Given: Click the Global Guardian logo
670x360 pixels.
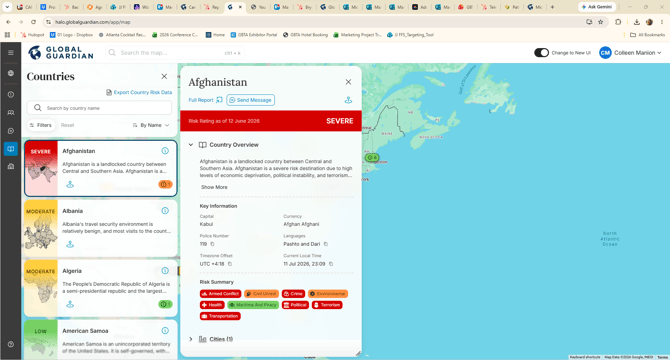Looking at the screenshot, I should 61,53.
